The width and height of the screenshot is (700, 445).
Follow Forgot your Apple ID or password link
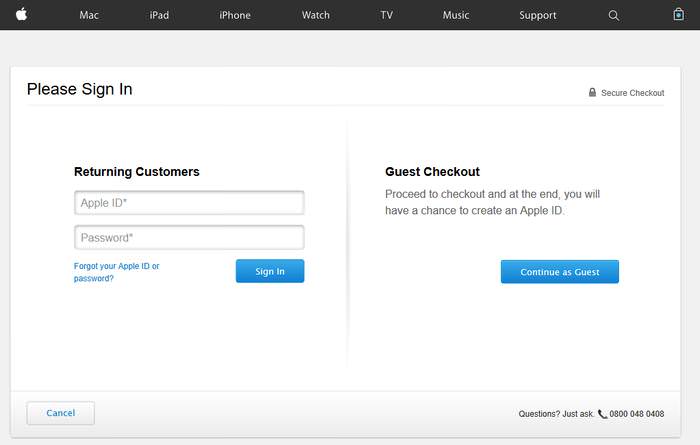coord(117,272)
